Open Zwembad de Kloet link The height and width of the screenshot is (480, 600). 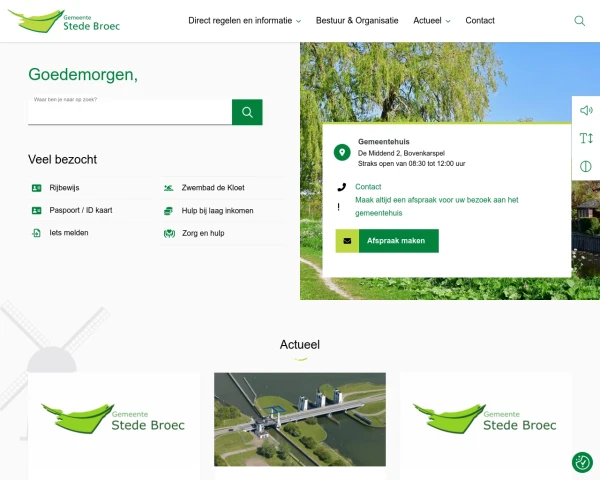213,188
